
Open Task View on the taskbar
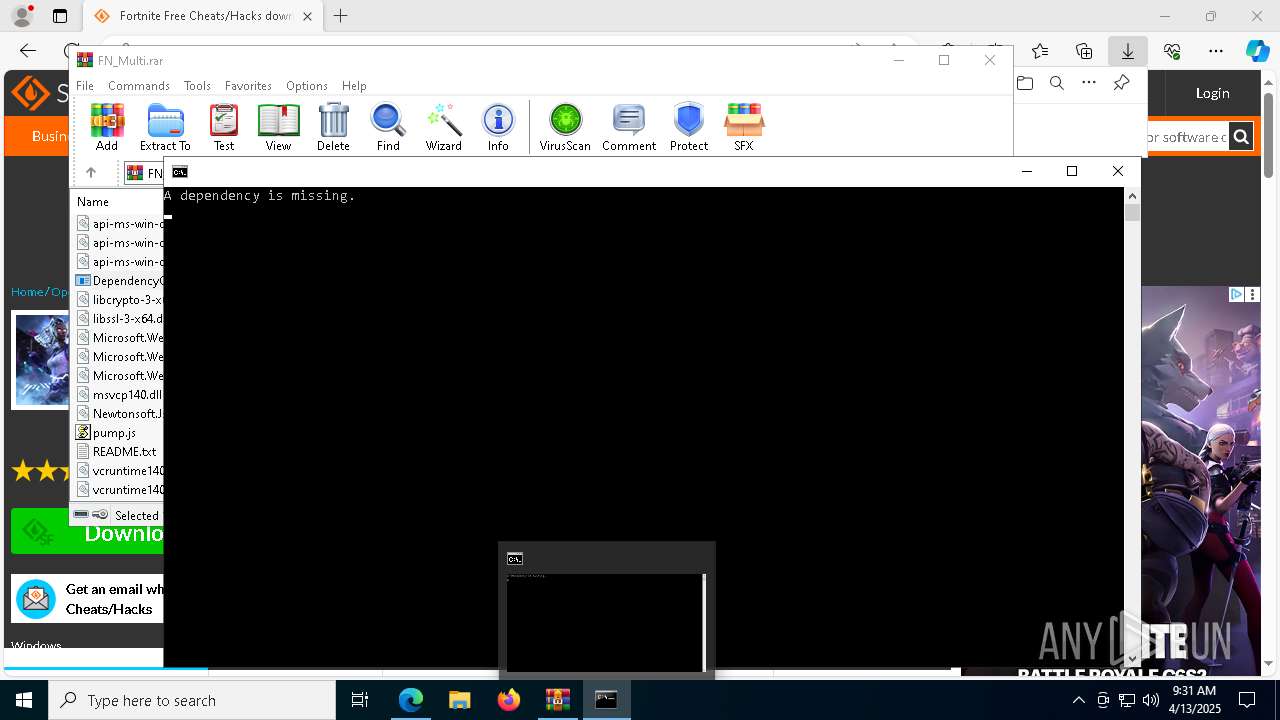coord(360,700)
